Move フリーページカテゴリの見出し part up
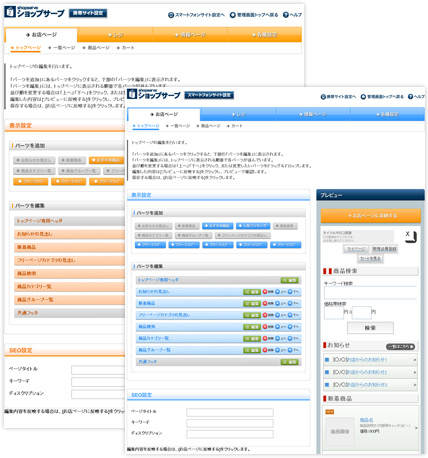This screenshot has width=428, height=458. pyautogui.click(x=281, y=315)
